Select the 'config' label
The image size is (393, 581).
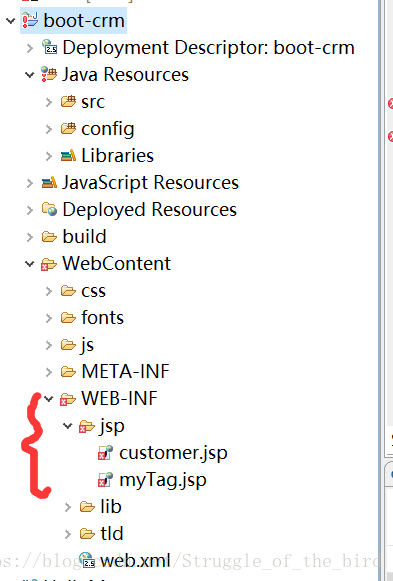[108, 129]
